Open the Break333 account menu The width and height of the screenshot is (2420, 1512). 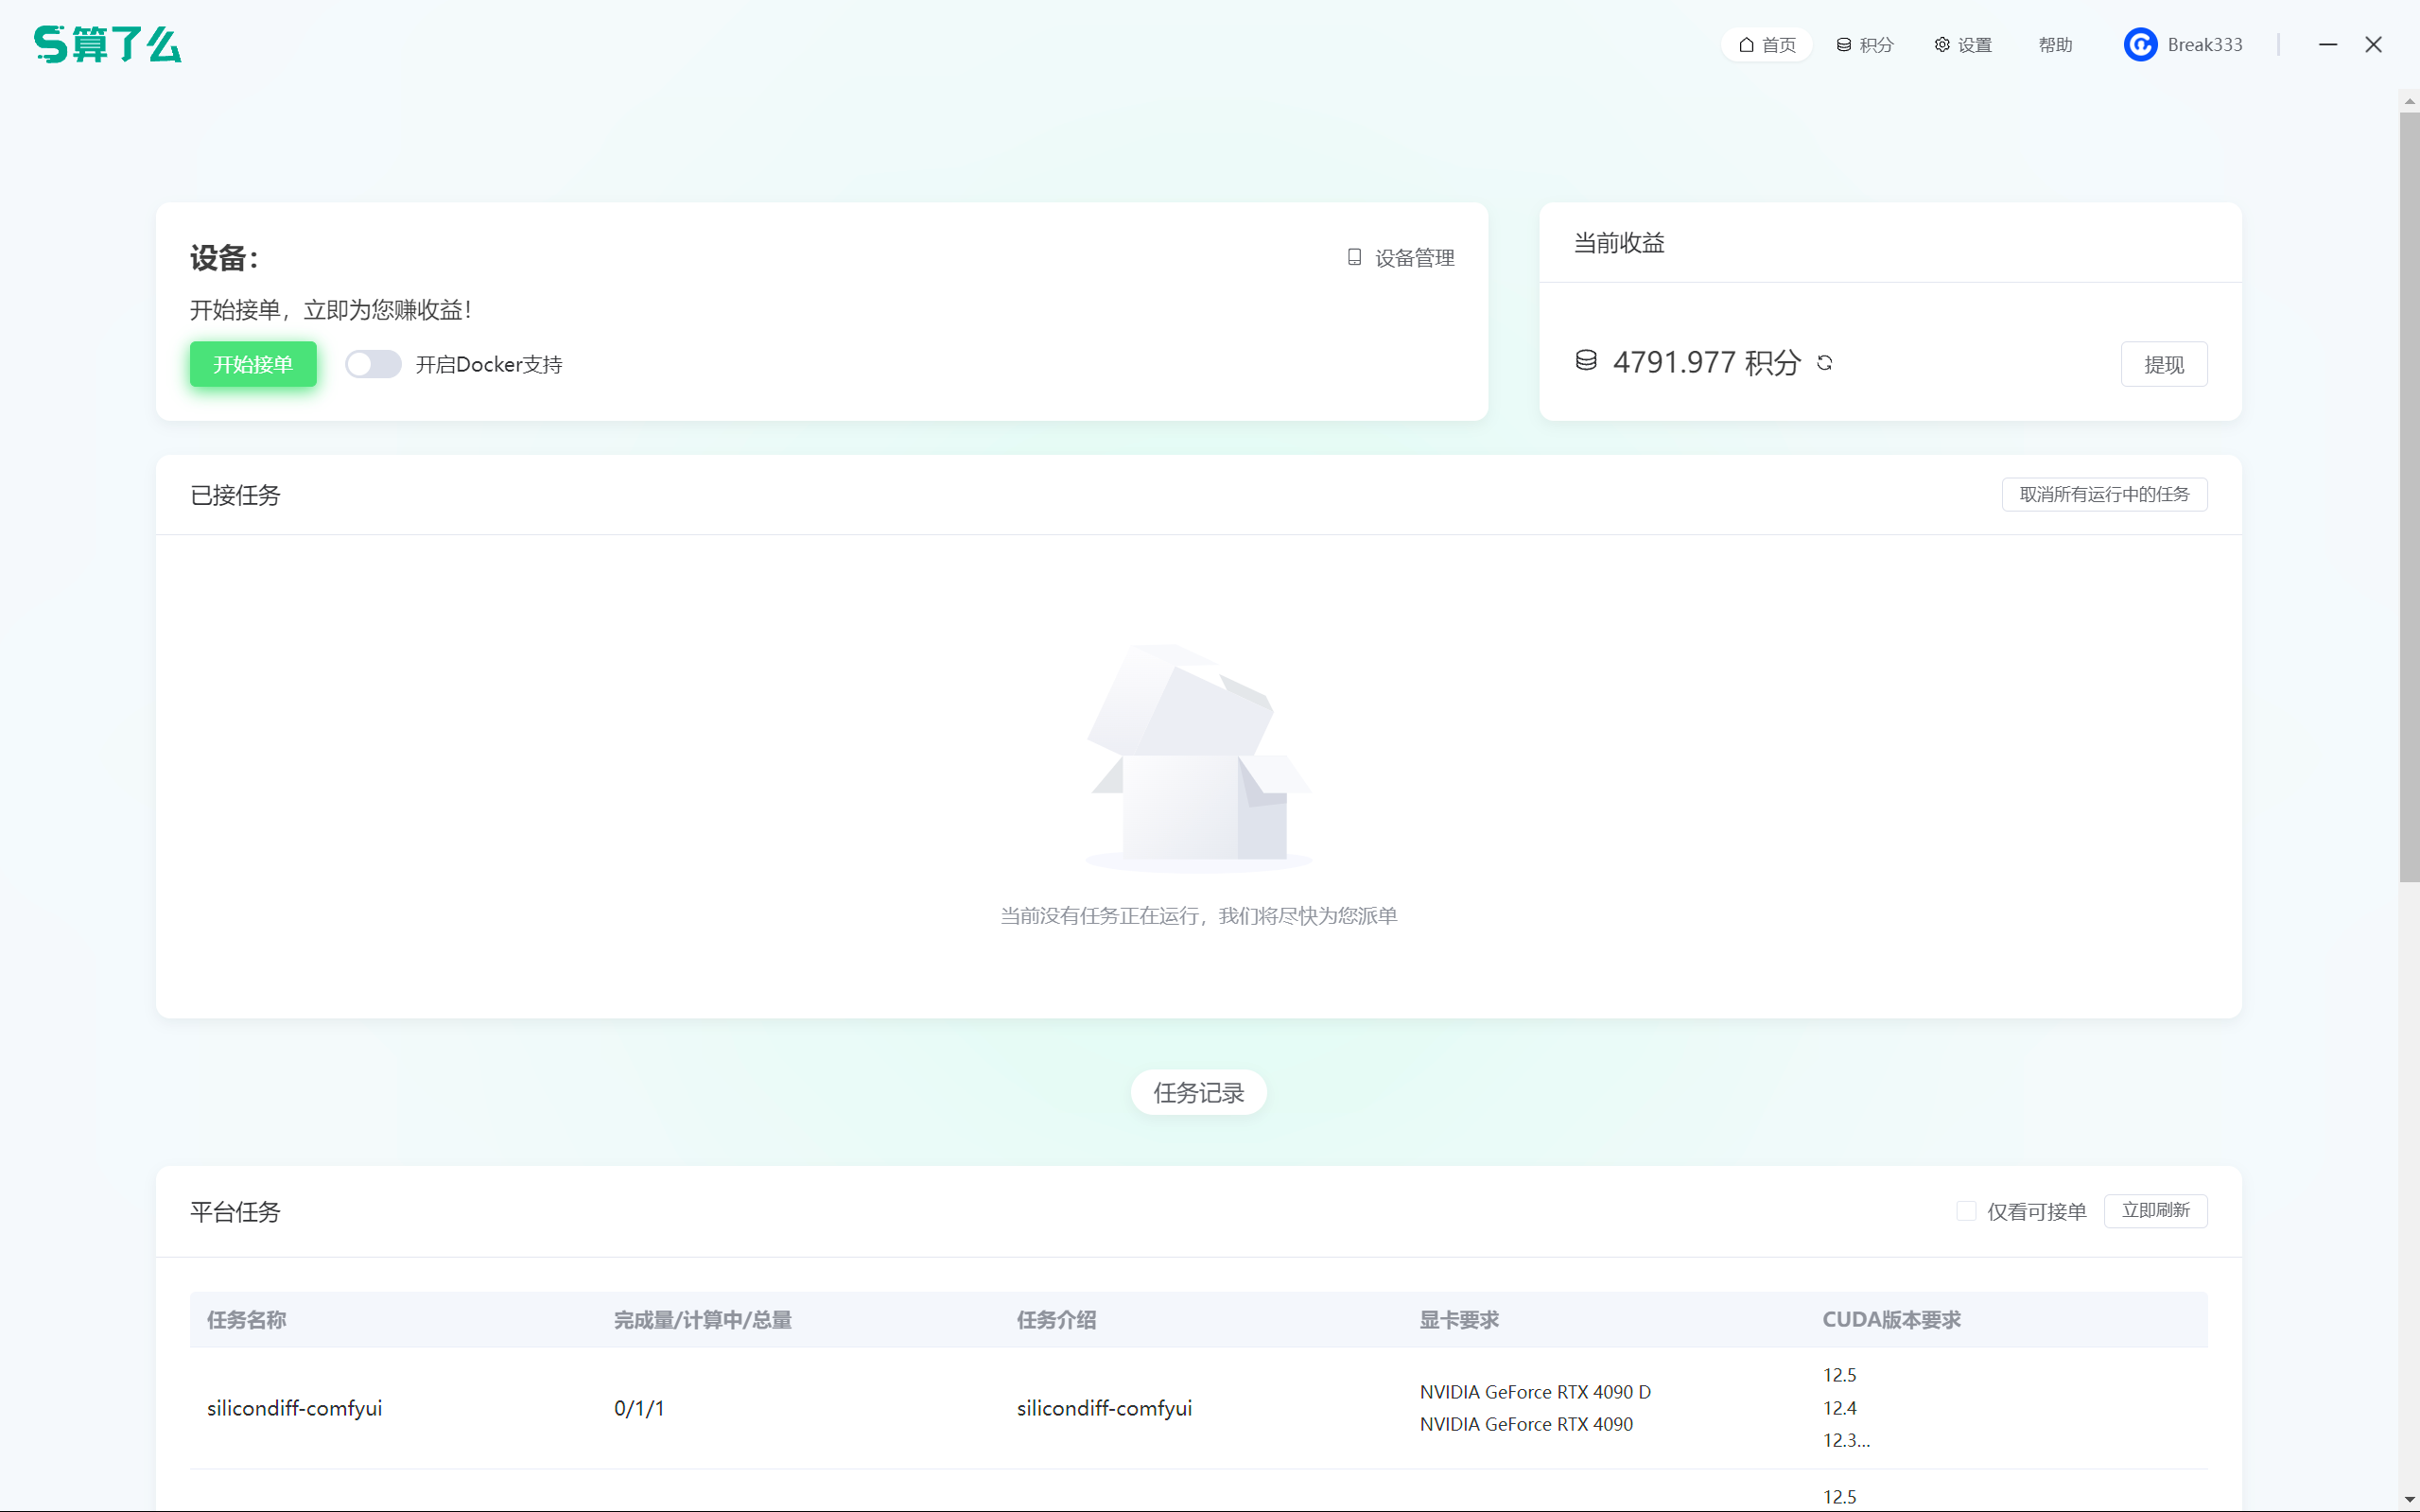coord(2204,45)
